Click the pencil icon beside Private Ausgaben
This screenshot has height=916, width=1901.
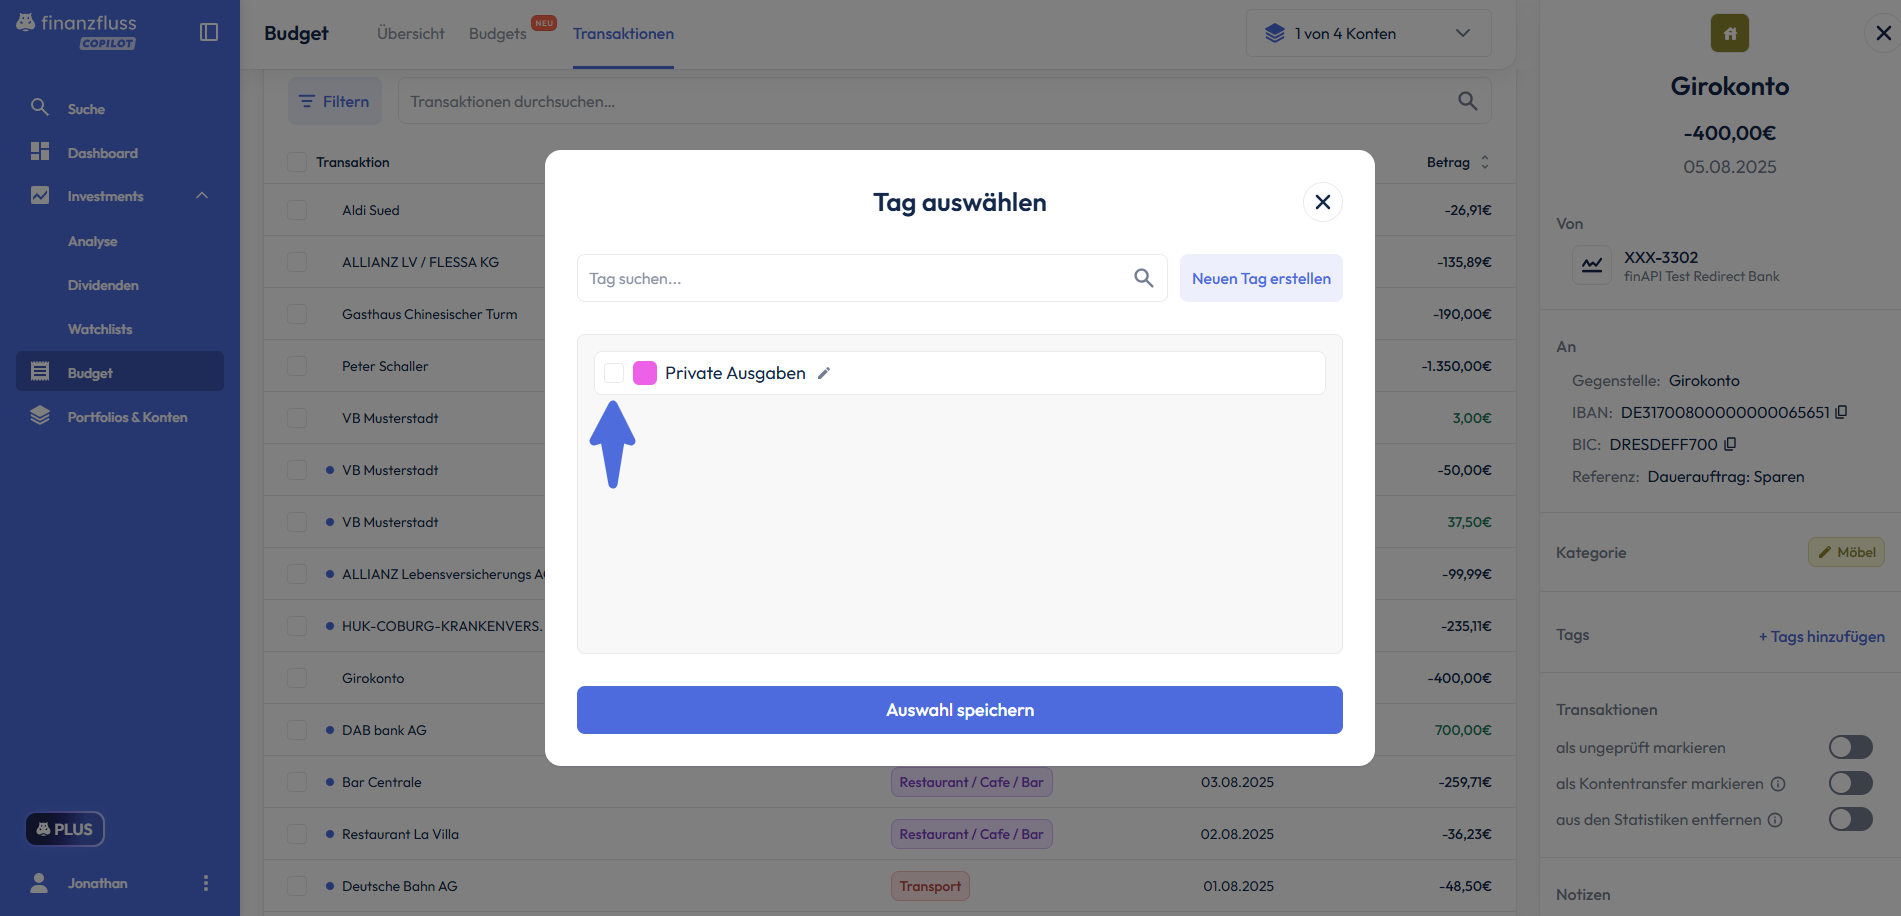[824, 373]
